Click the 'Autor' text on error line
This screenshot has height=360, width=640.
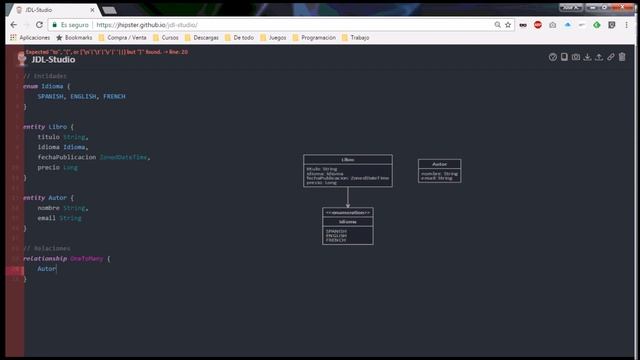tap(47, 269)
